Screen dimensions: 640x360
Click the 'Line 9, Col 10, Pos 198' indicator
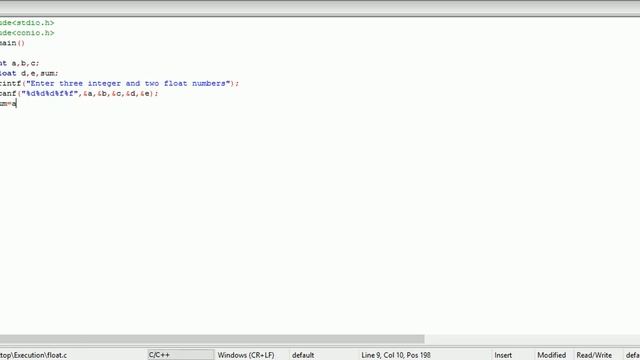point(396,355)
